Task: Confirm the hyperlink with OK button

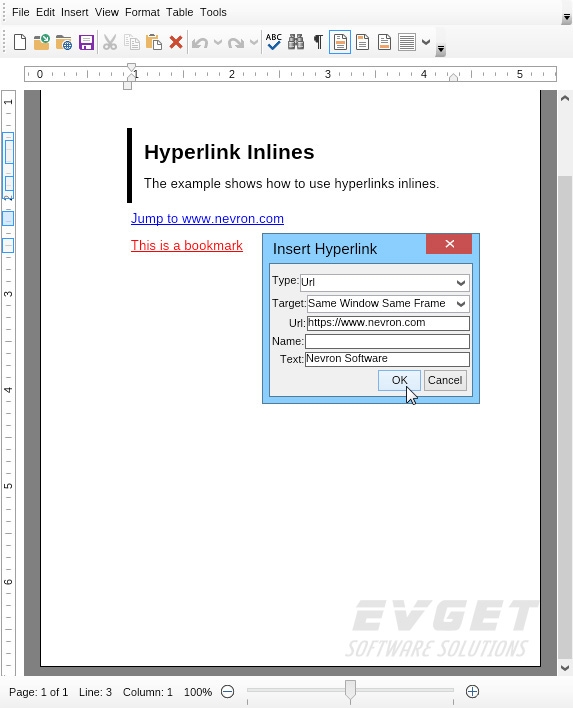Action: (399, 380)
